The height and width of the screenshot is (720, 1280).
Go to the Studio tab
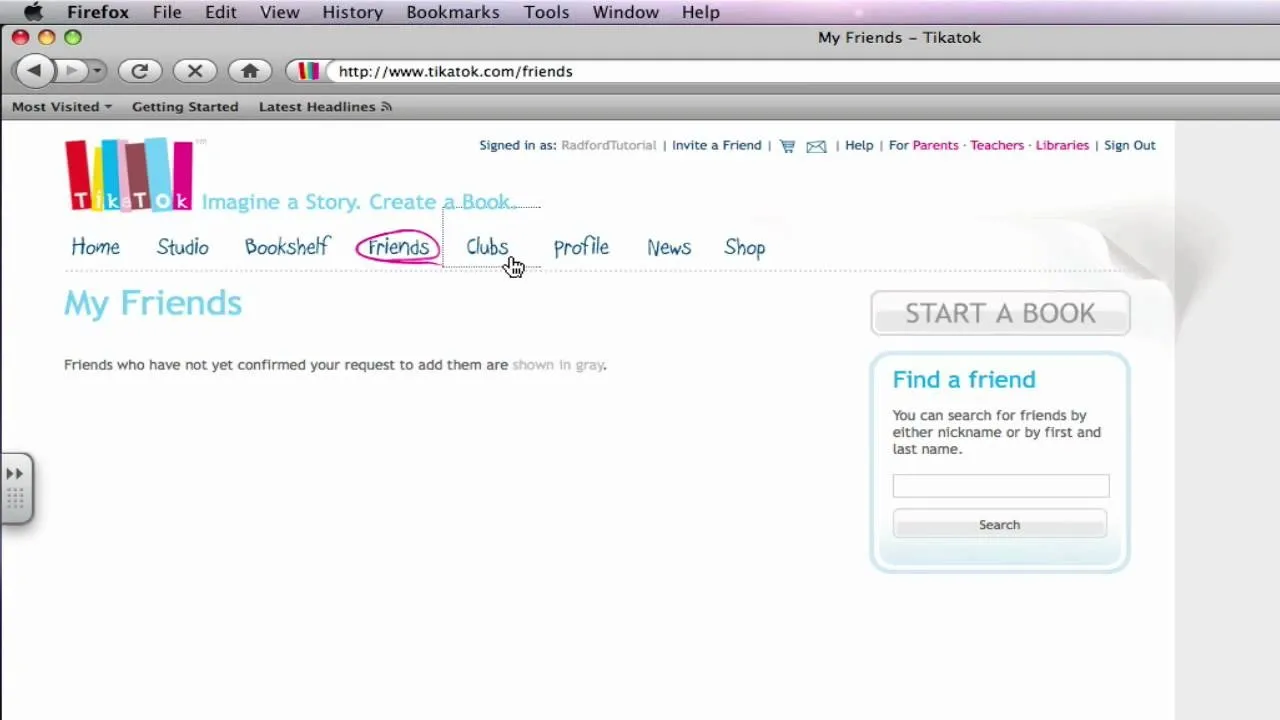(x=182, y=247)
